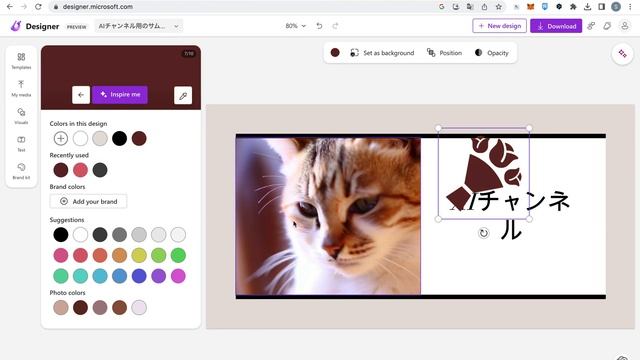The height and width of the screenshot is (360, 640).
Task: Open the Templates sidebar panel
Action: coord(21,60)
